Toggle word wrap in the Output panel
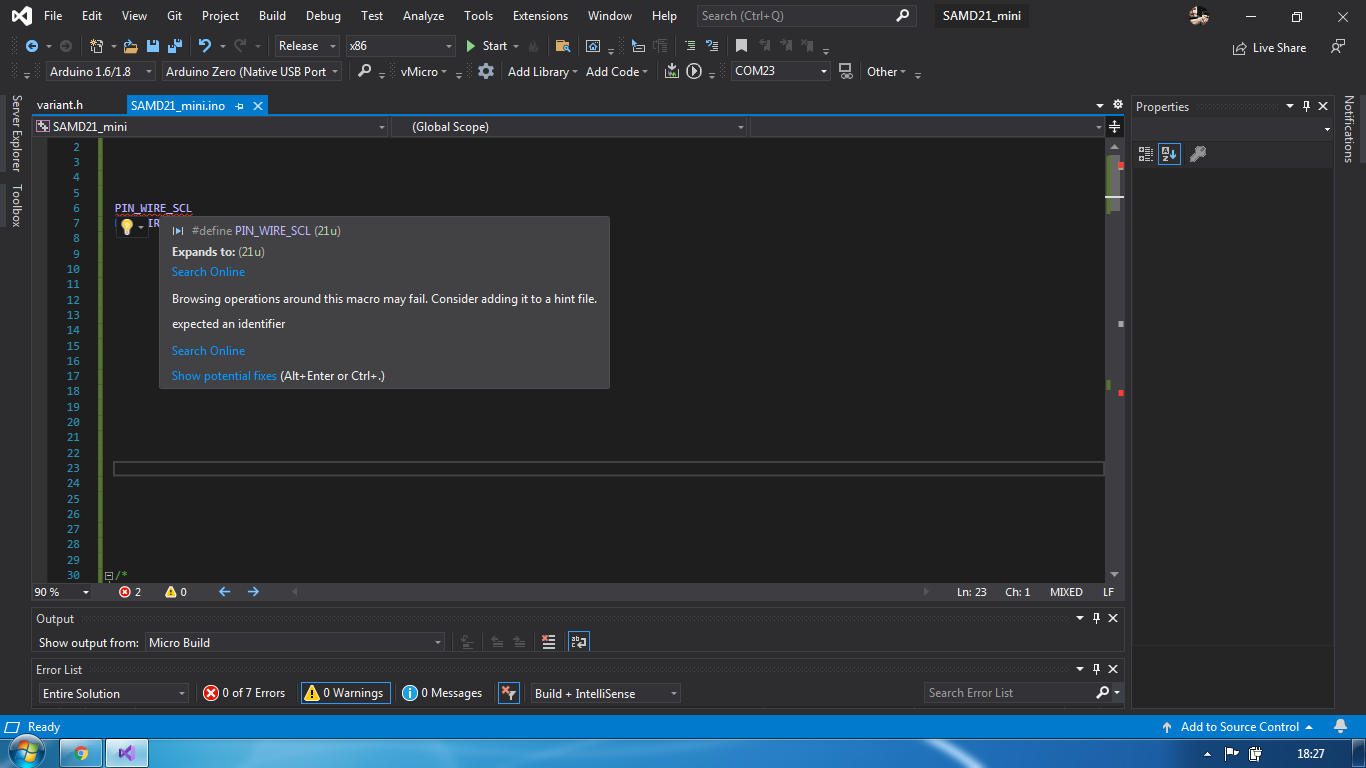The width and height of the screenshot is (1366, 768). click(579, 642)
